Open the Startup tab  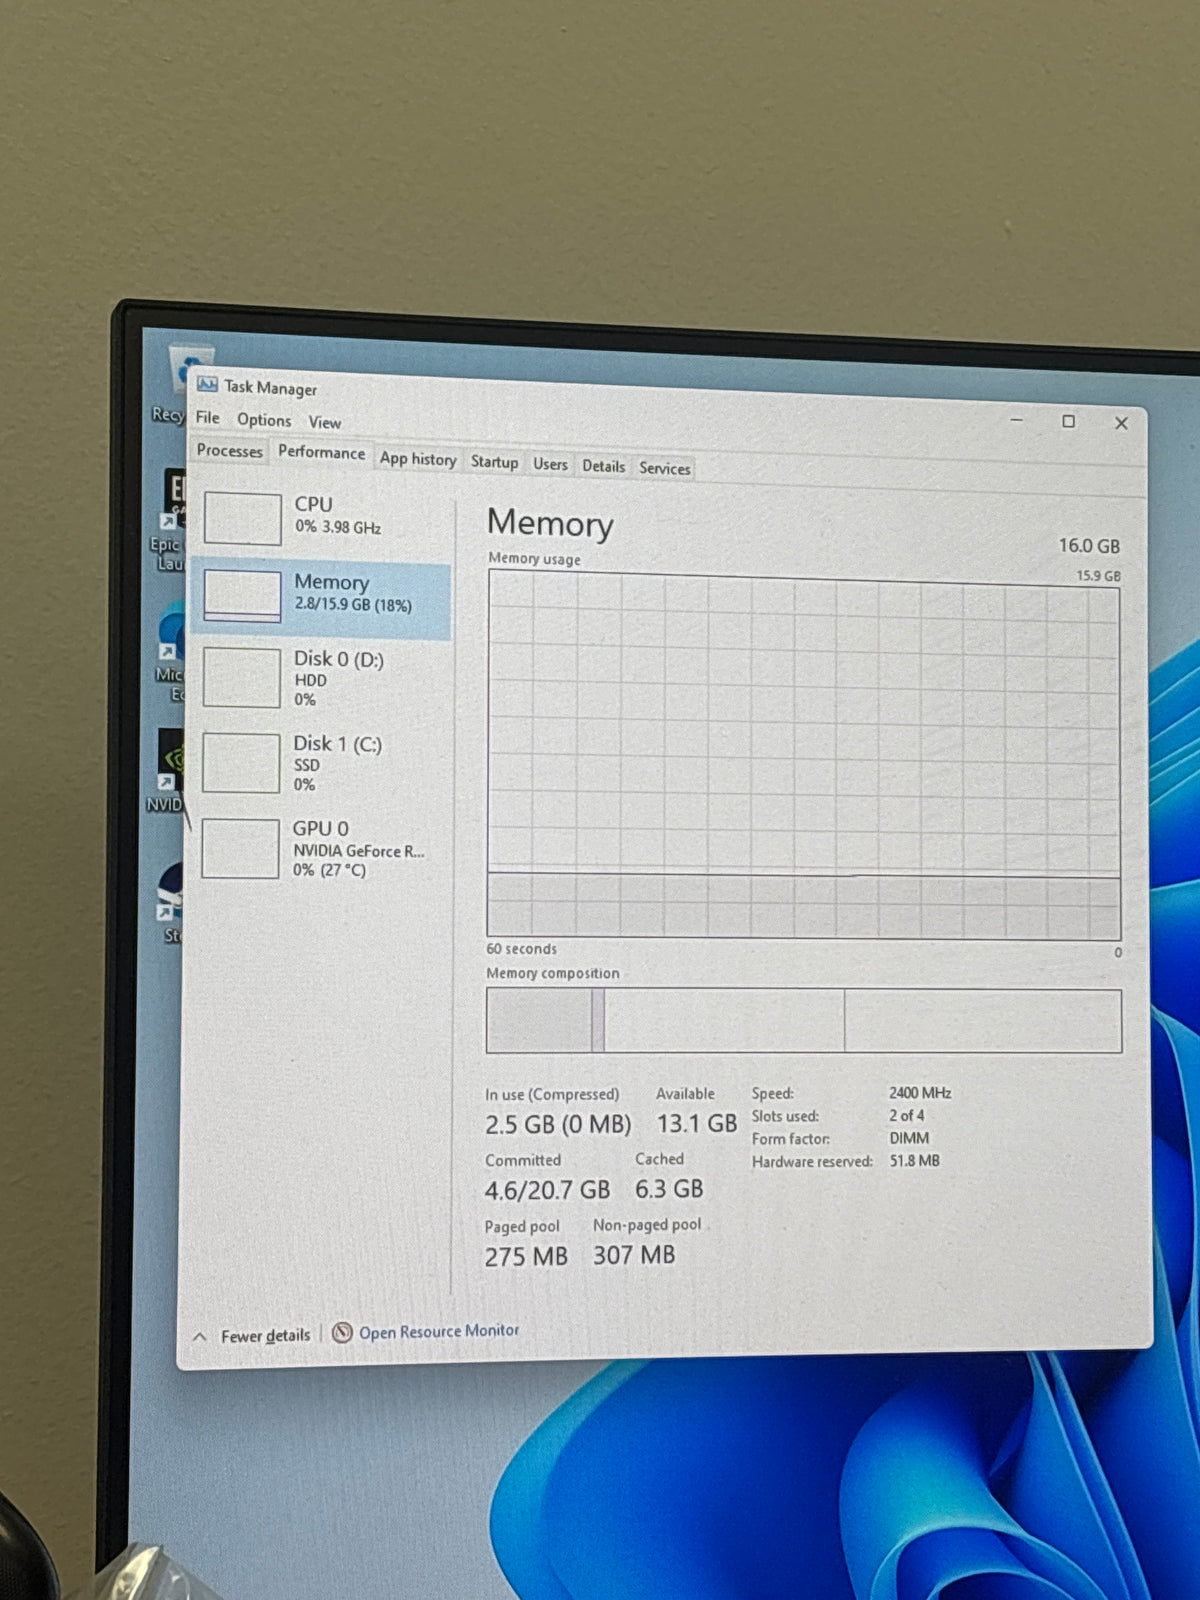point(494,462)
